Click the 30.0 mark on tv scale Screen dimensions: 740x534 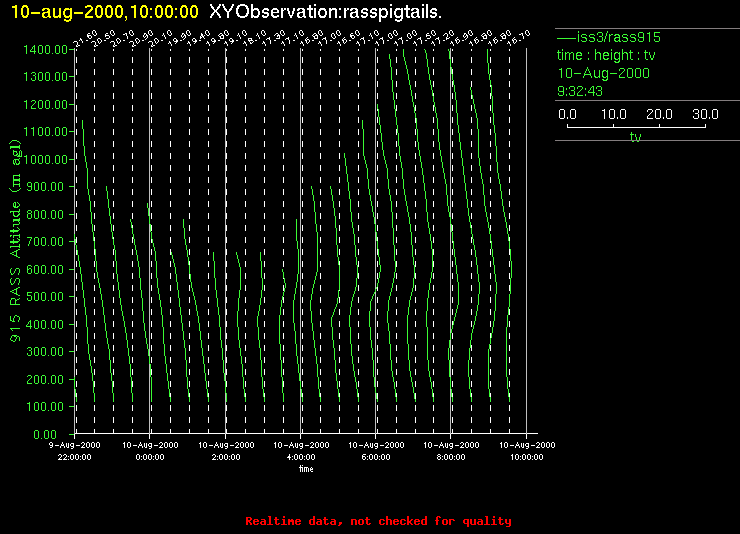coord(706,115)
